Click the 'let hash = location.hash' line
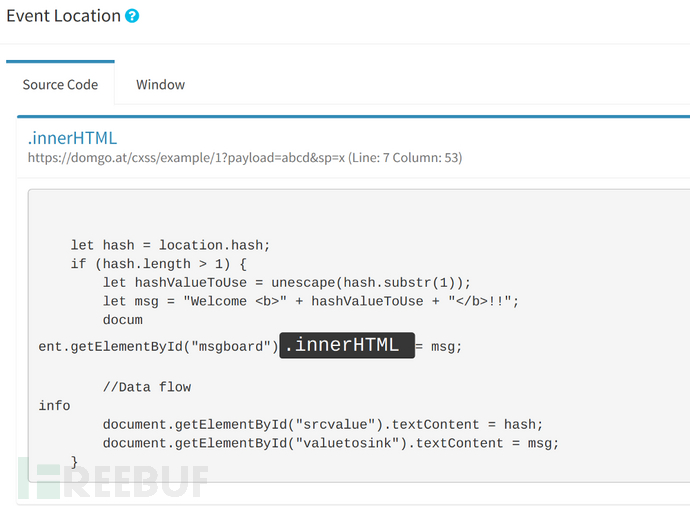 click(170, 245)
